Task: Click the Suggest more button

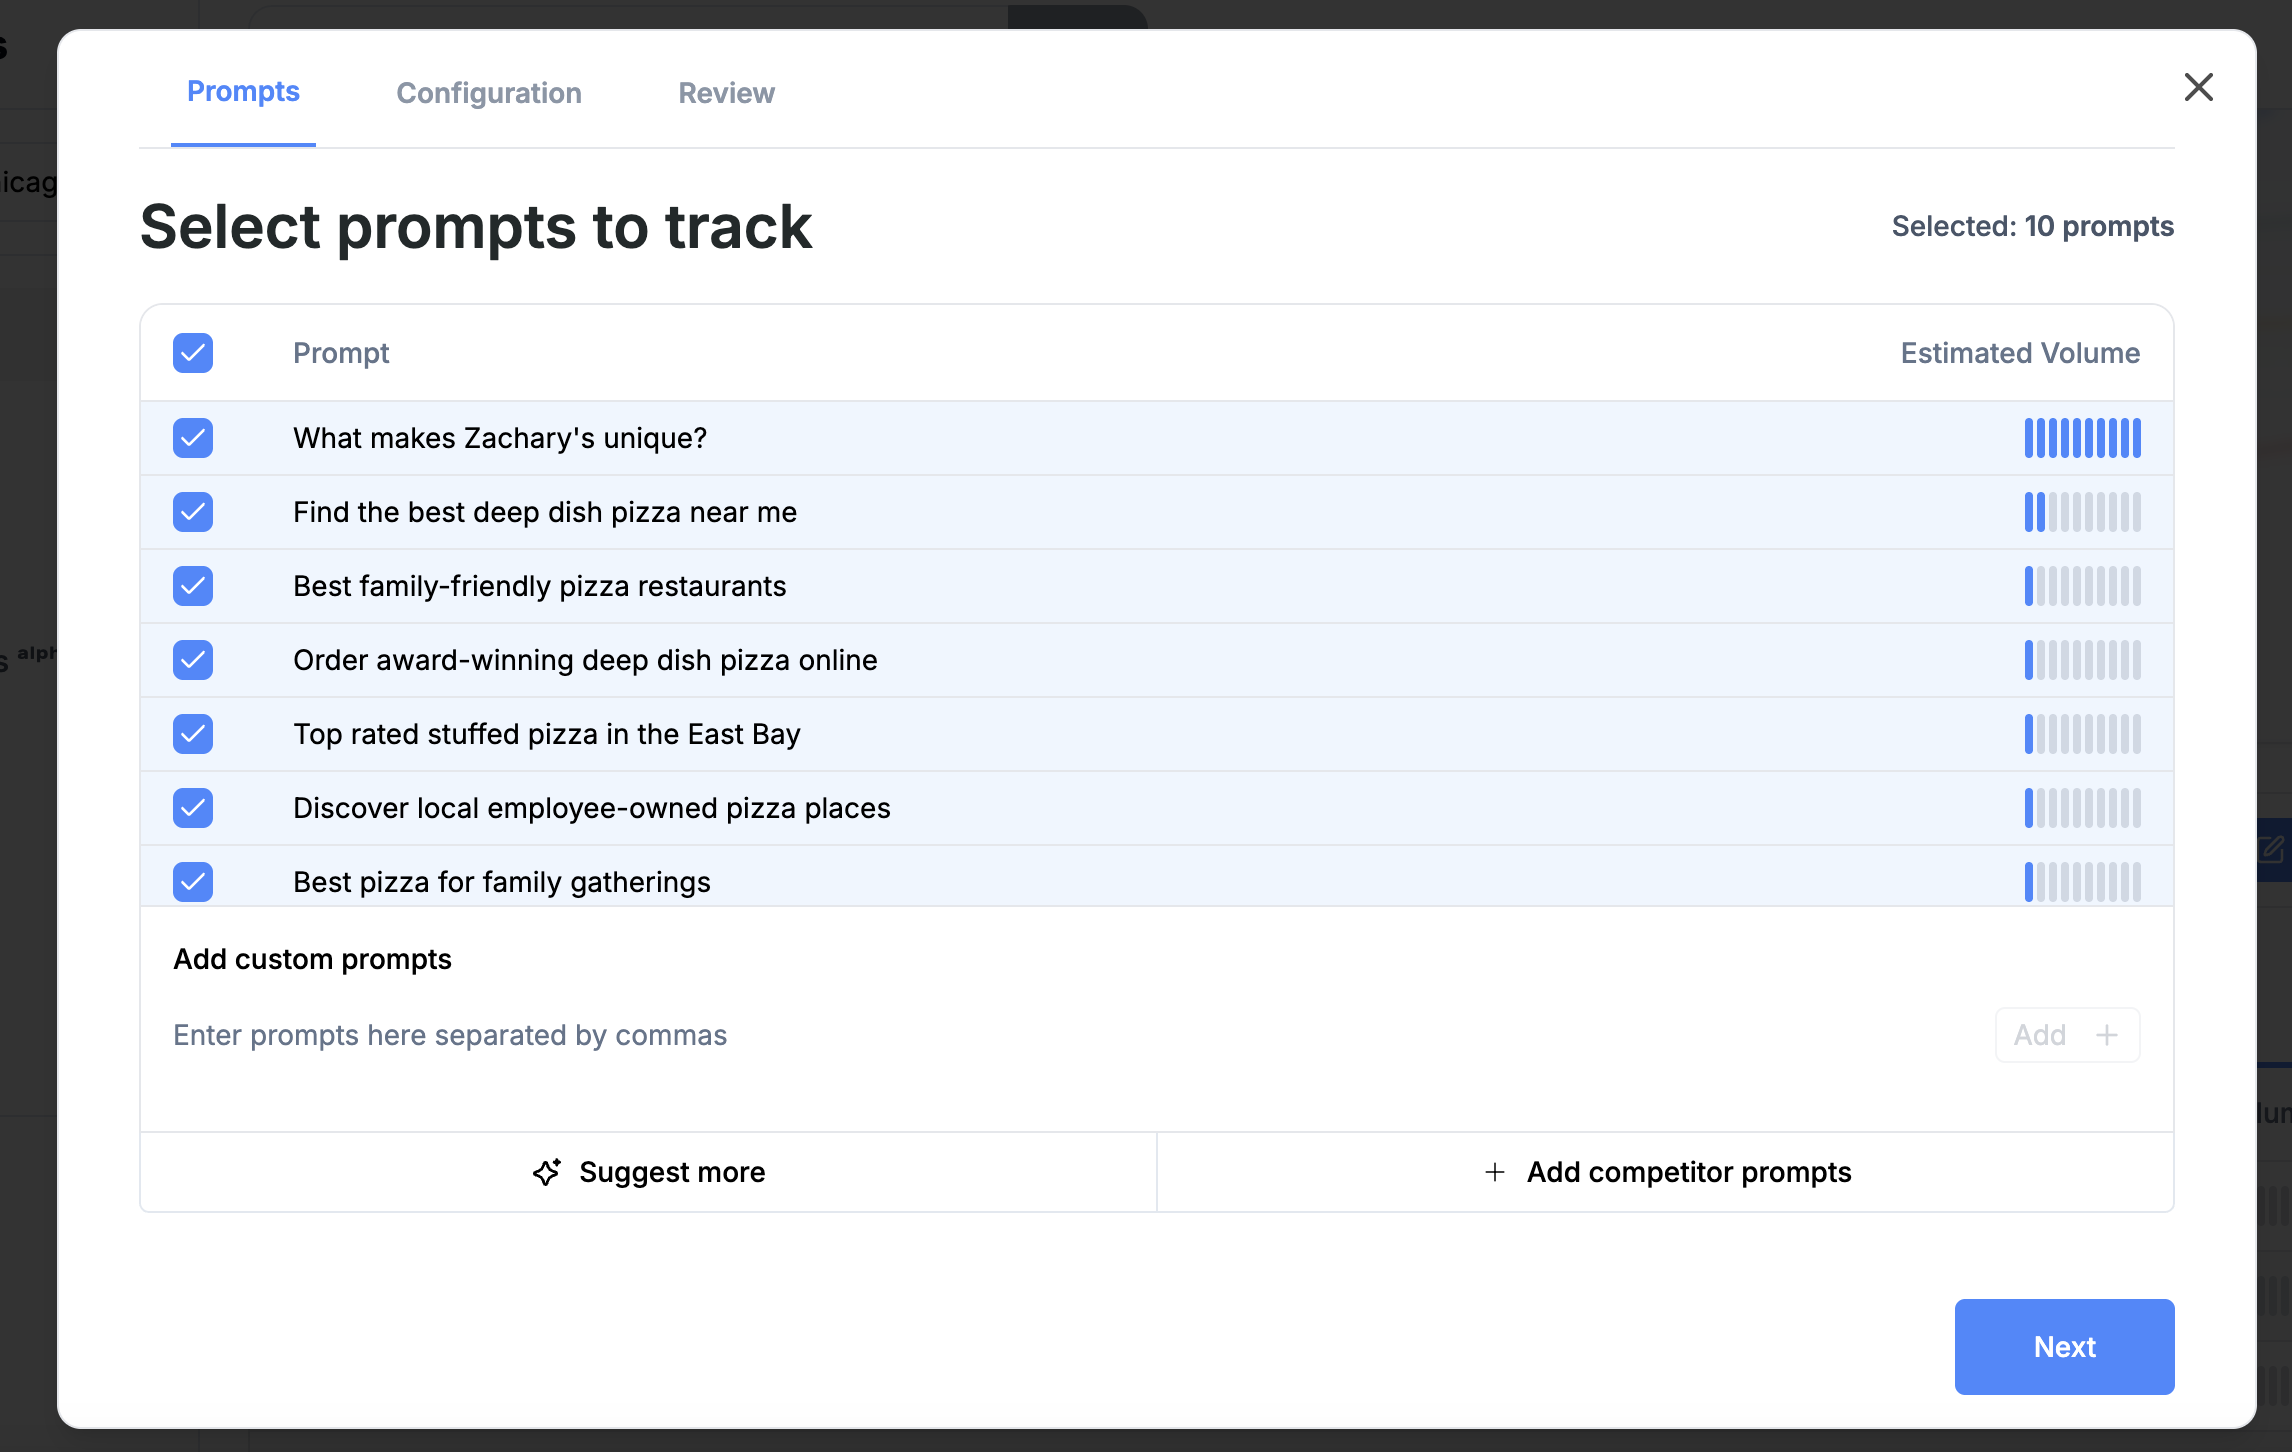Action: tap(649, 1172)
